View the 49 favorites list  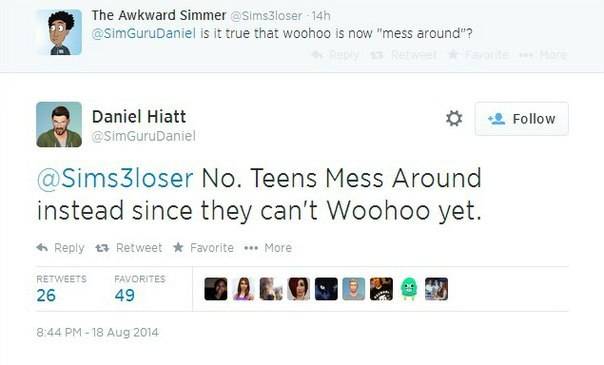tap(140, 289)
